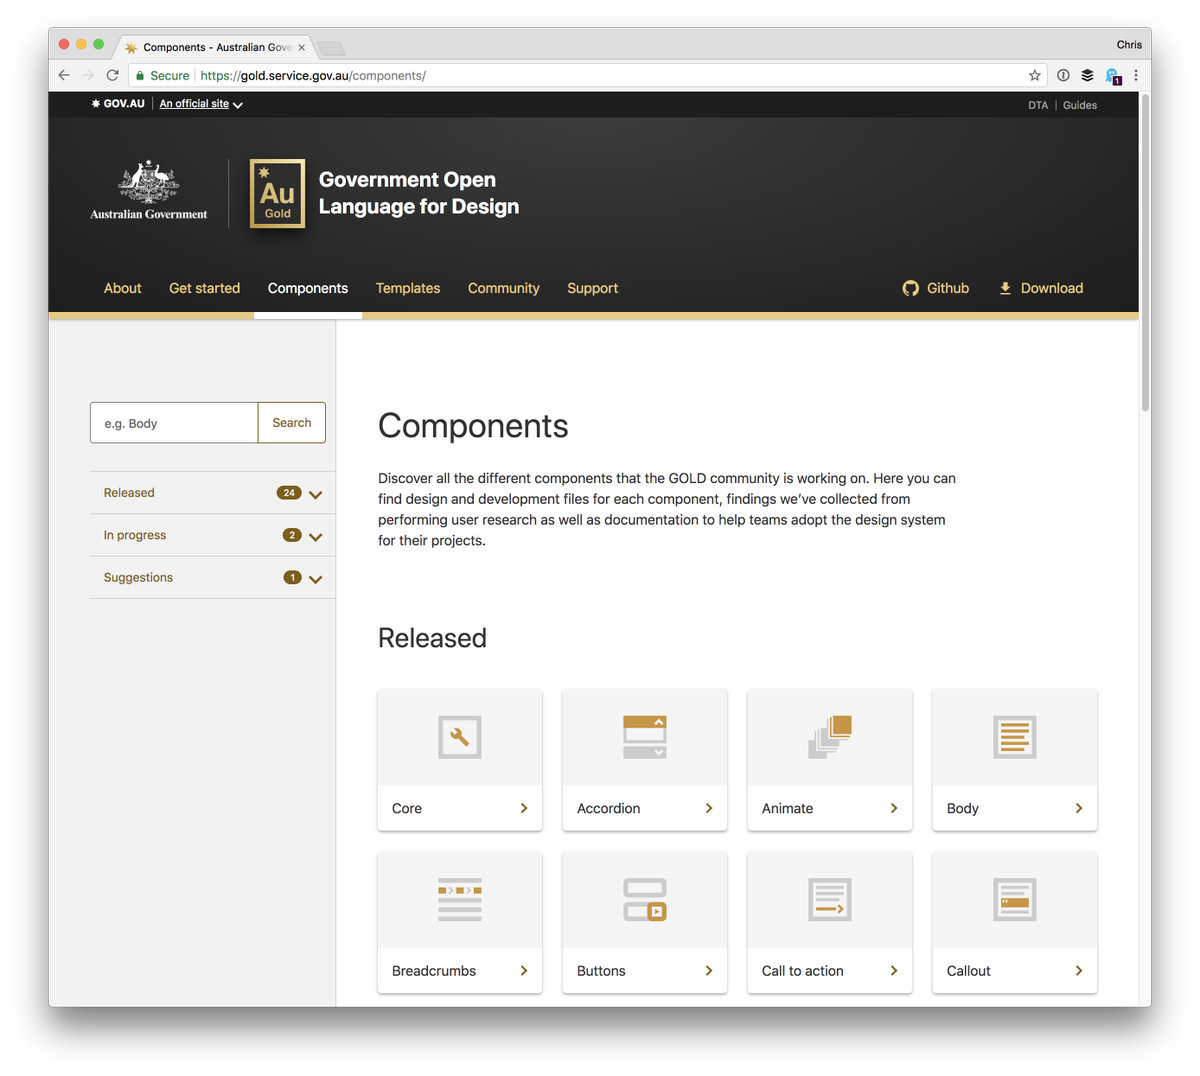Click the arrow next to Buttons
Screen dimensions: 1200x1076
[x=709, y=970]
